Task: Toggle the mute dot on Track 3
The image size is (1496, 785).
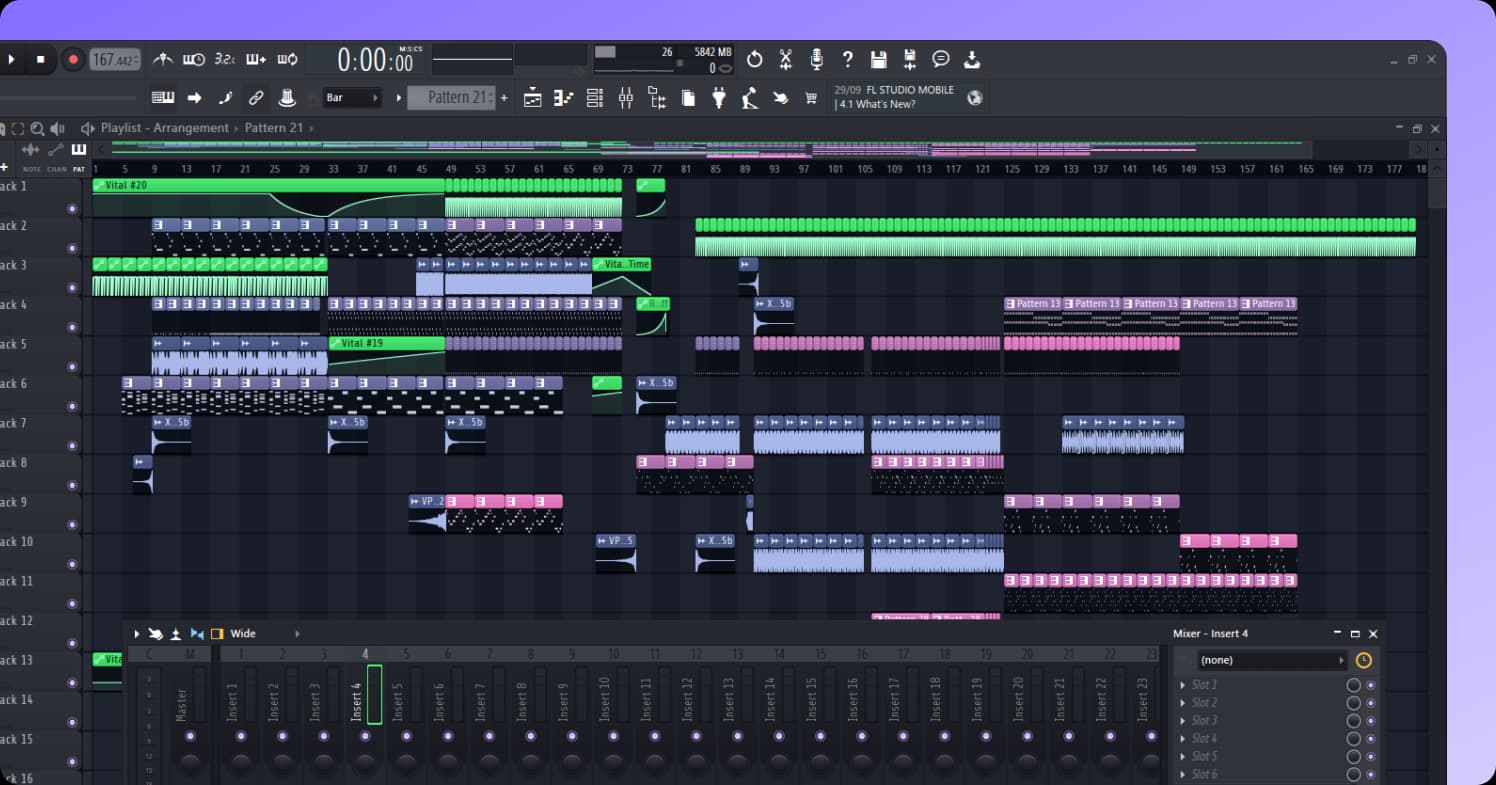Action: [71, 288]
